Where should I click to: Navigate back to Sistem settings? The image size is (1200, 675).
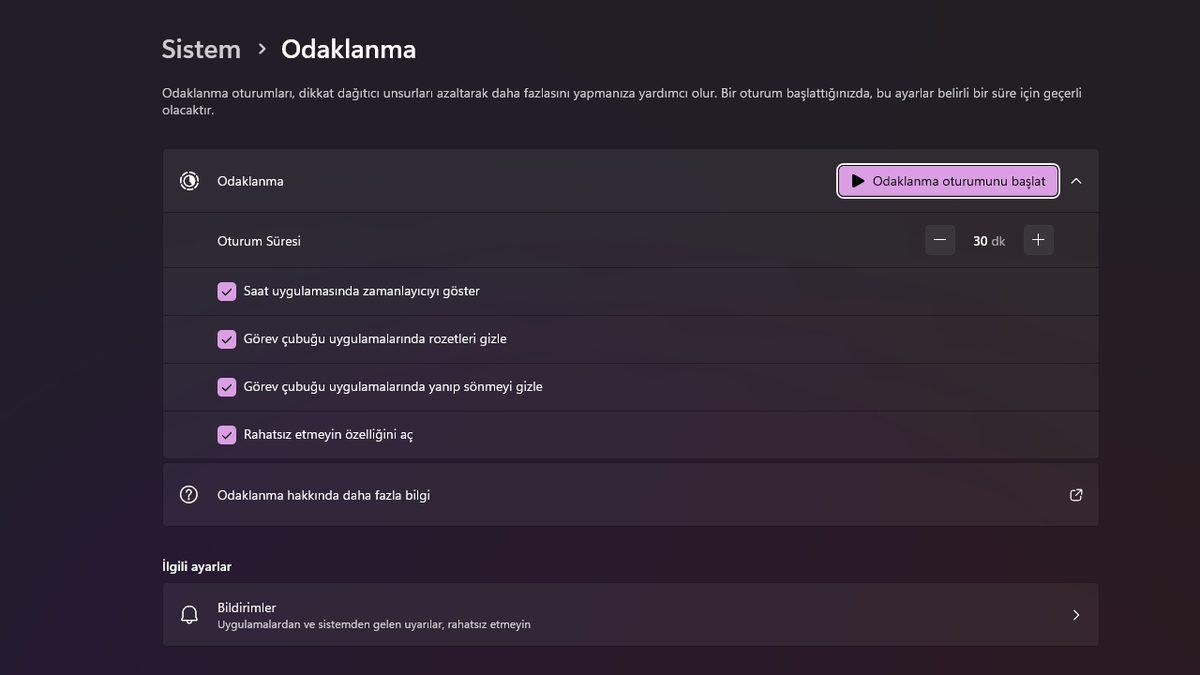point(201,48)
